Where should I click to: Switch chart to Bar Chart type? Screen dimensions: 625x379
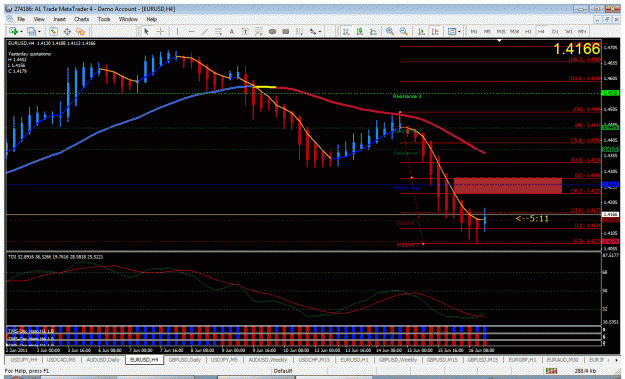click(346, 31)
